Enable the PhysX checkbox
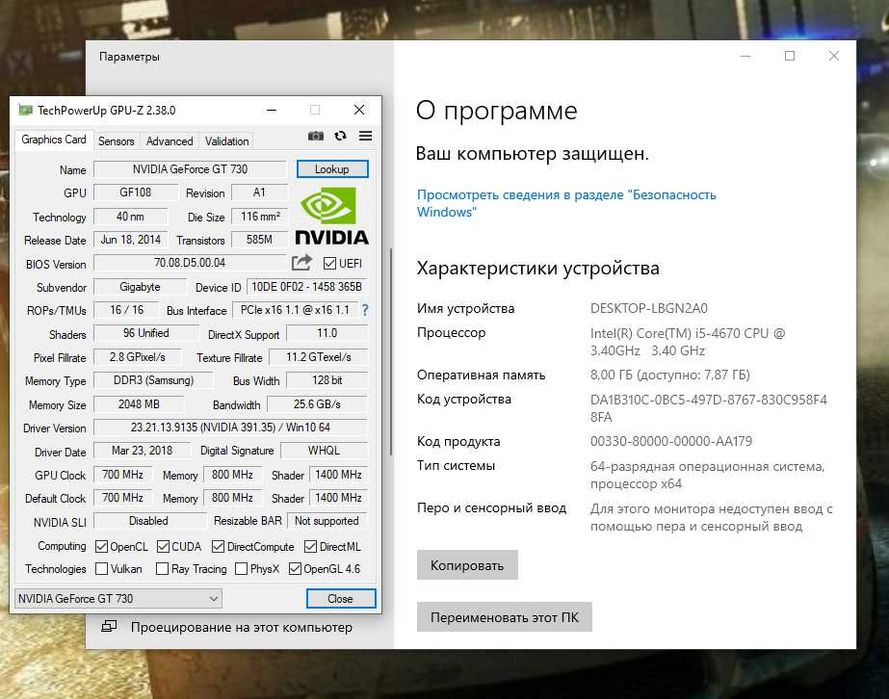889x699 pixels. [x=241, y=569]
